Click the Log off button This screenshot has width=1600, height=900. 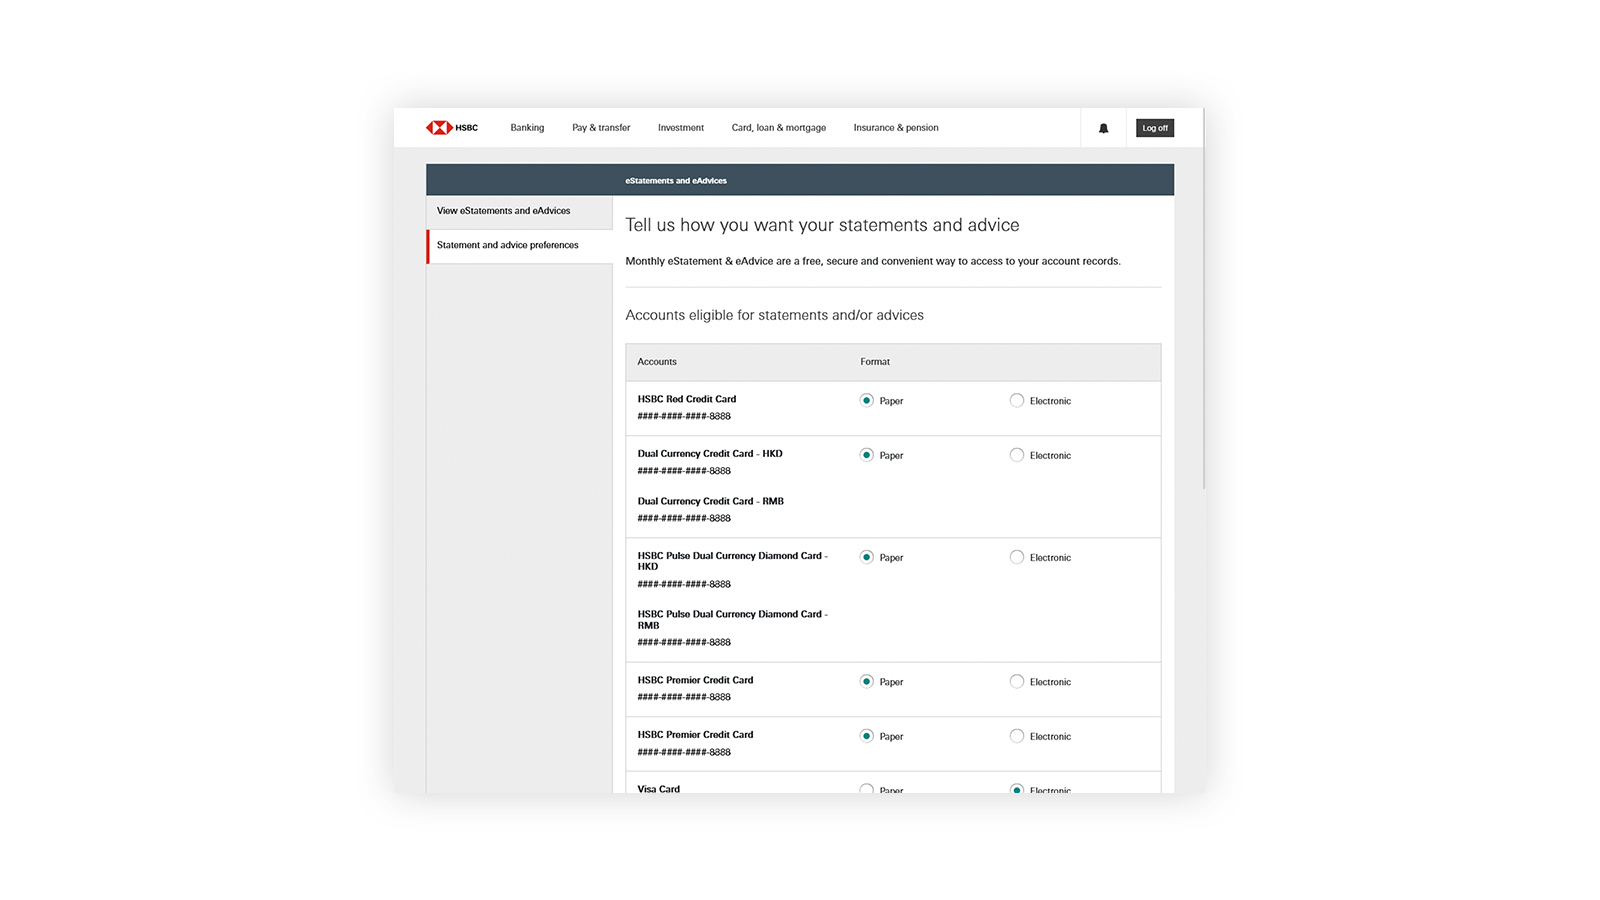coord(1155,128)
